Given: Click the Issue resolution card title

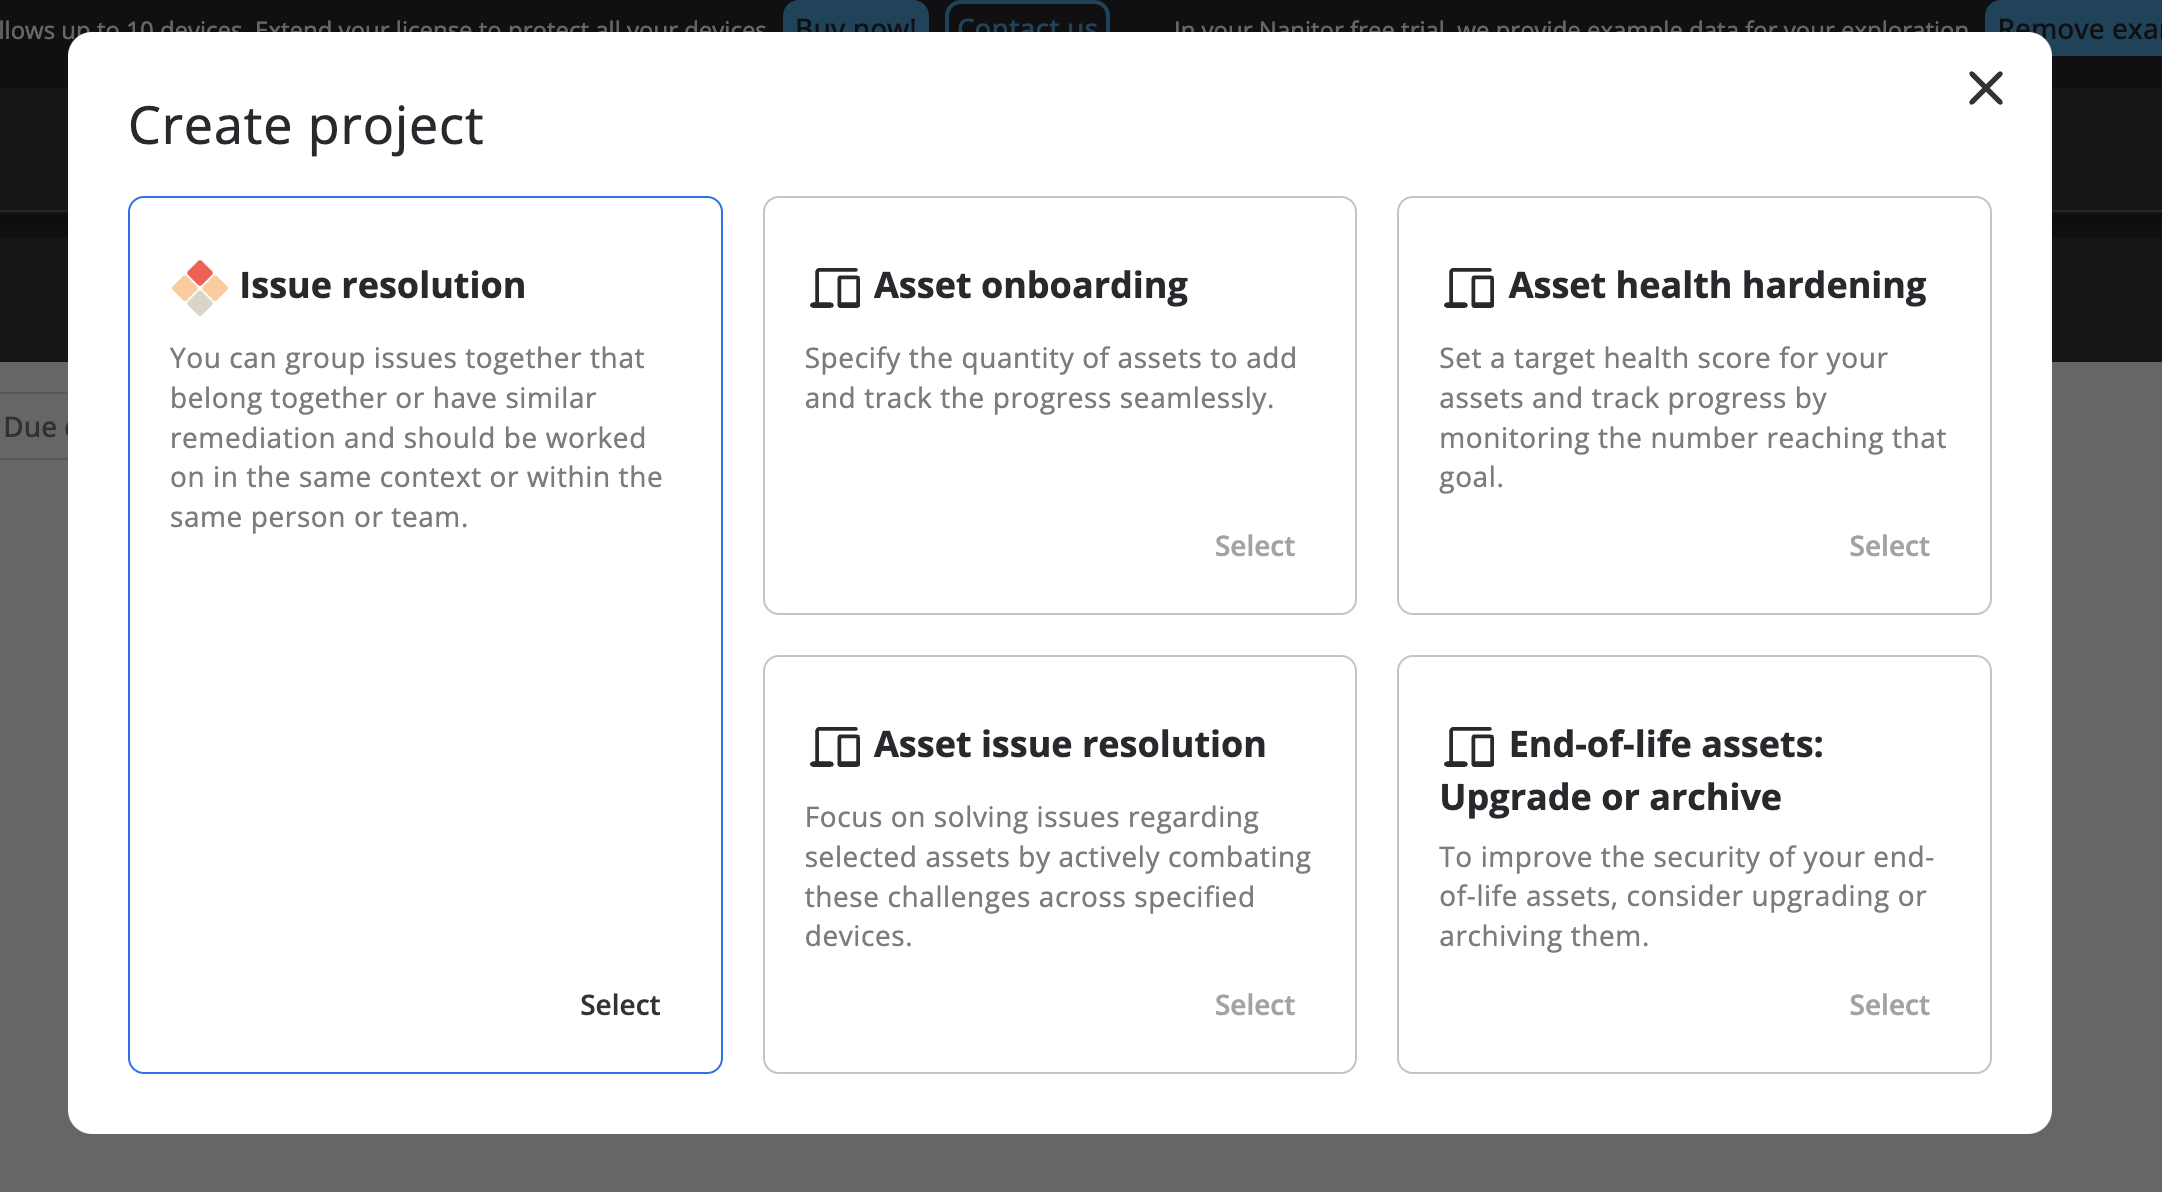Looking at the screenshot, I should 382,286.
